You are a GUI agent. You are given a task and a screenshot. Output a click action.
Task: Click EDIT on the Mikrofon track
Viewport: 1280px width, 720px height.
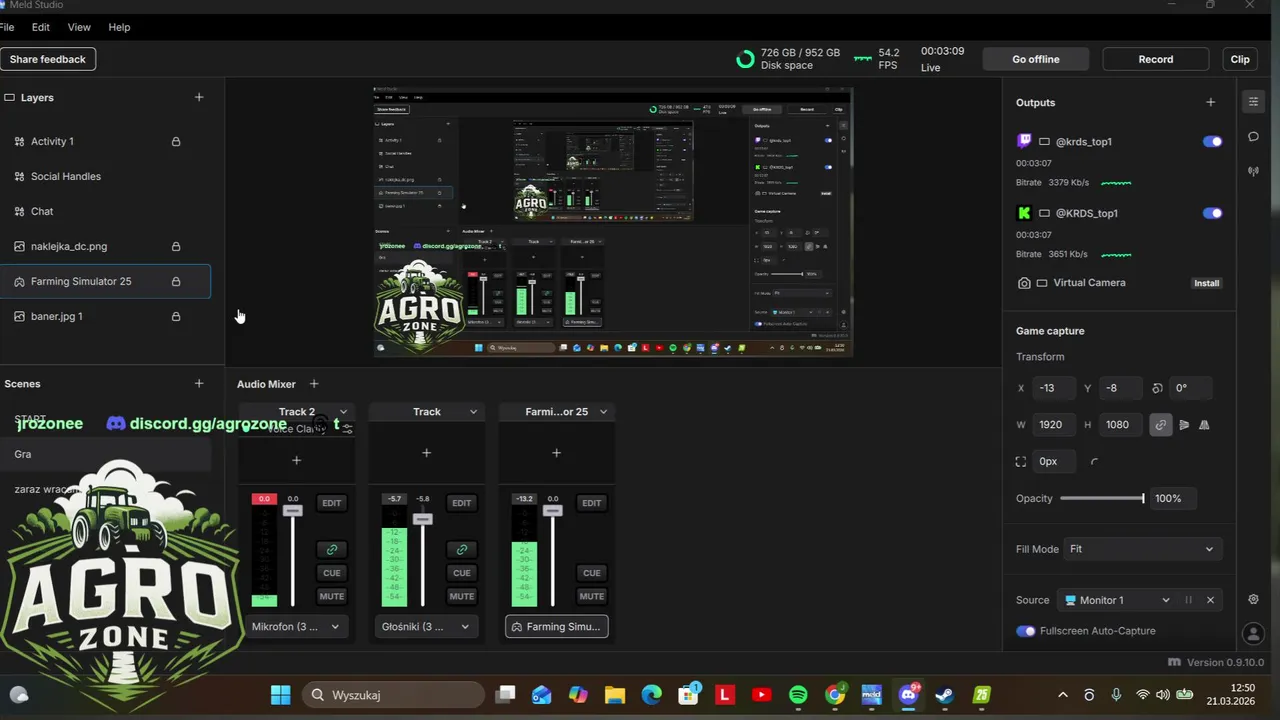[x=332, y=503]
